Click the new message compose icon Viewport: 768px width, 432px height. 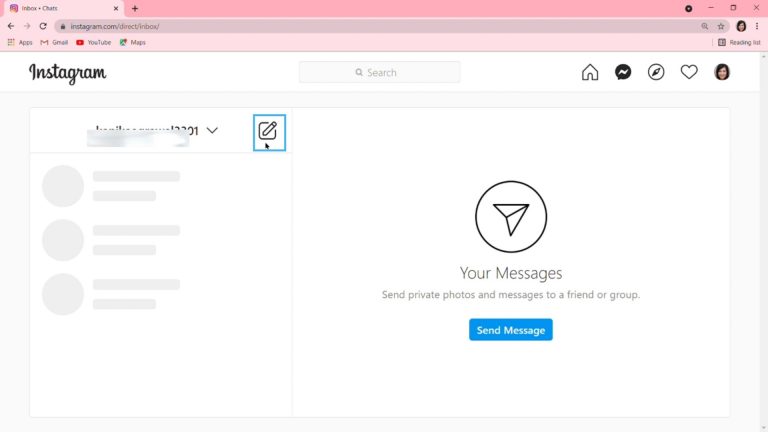(x=268, y=131)
